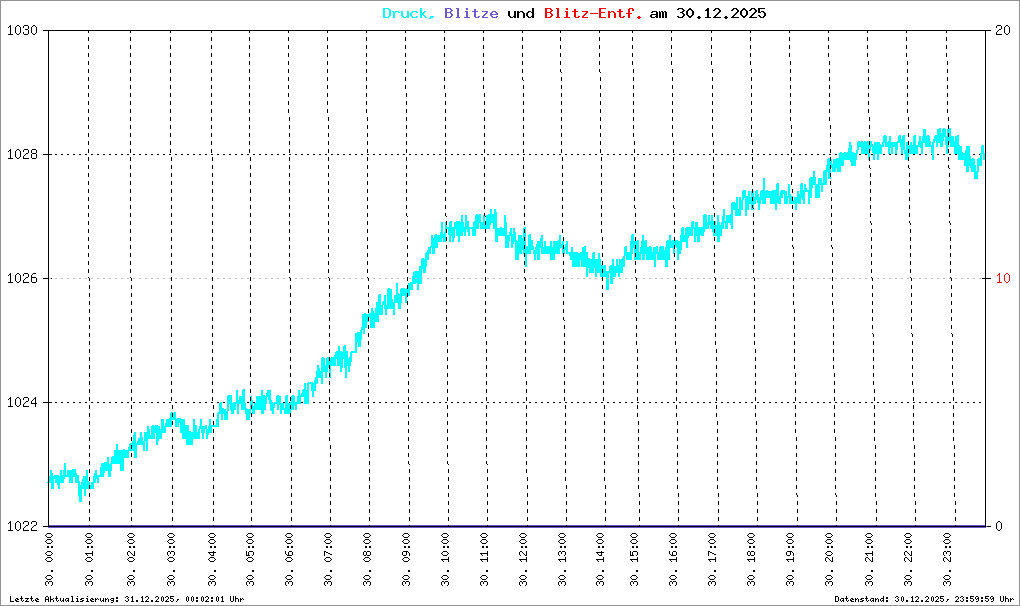Click the blue 'Blitze' legend label
This screenshot has width=1020, height=606.
[472, 14]
